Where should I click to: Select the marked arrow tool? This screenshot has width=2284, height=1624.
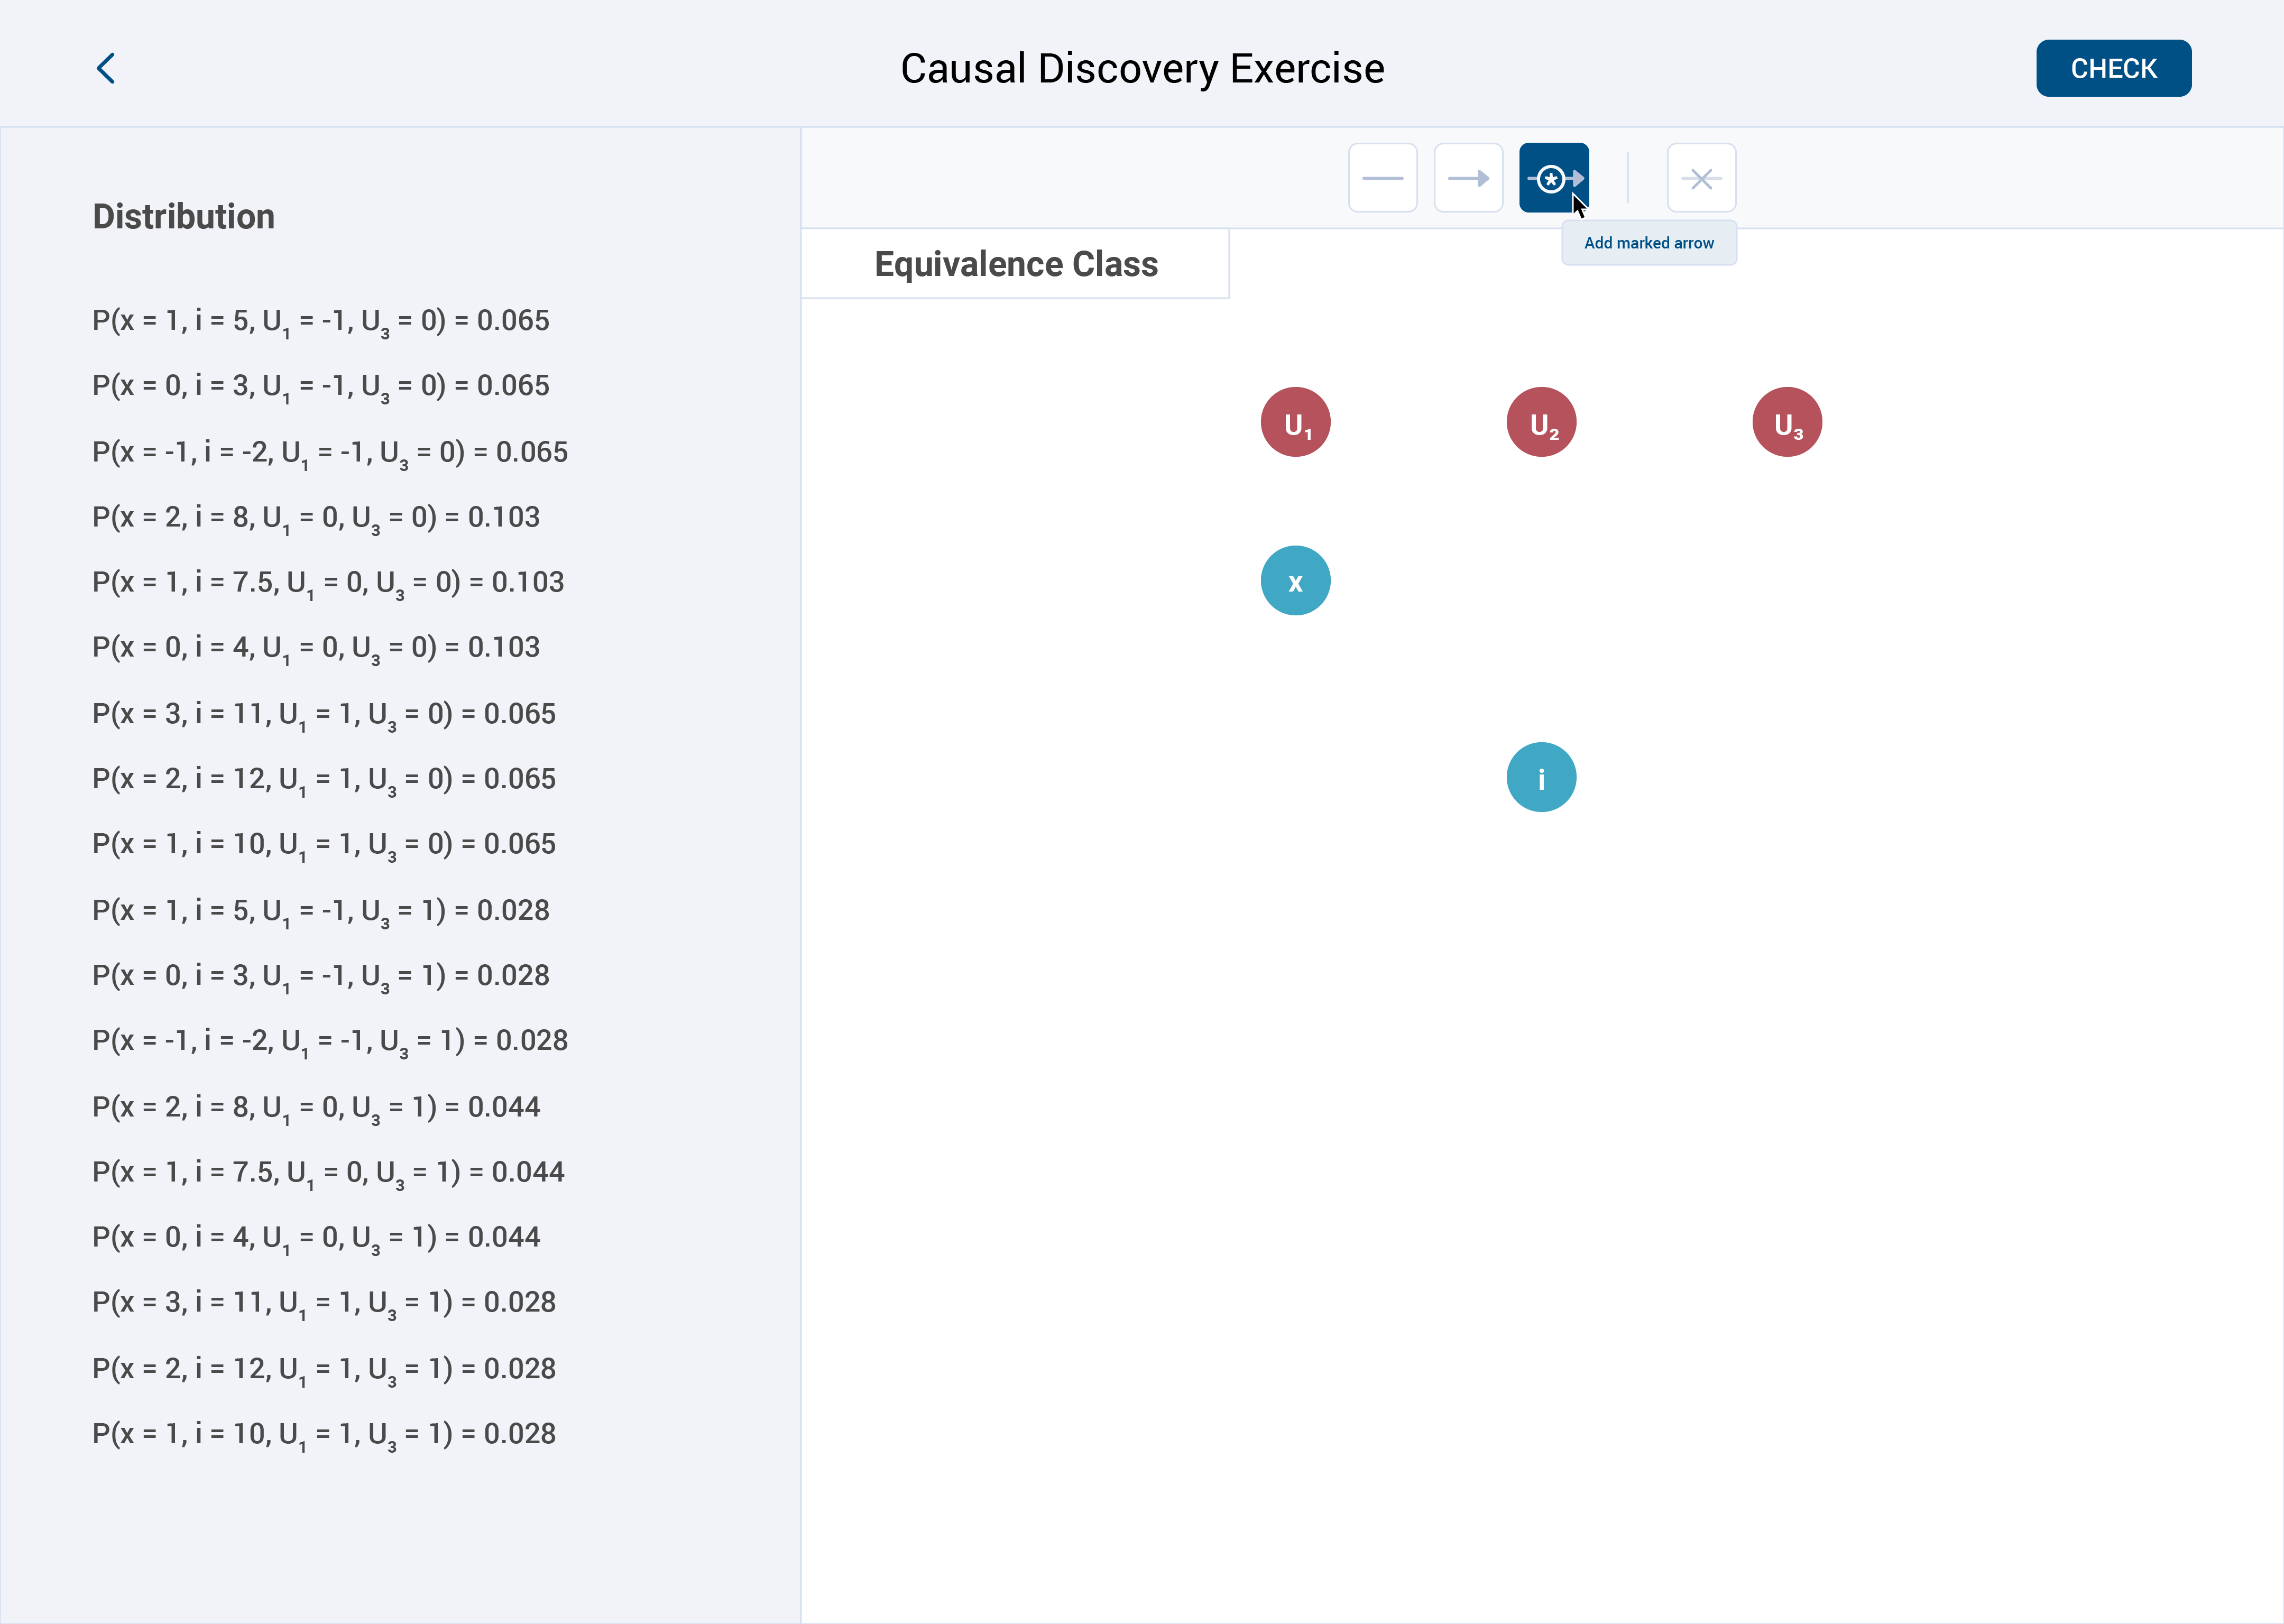click(x=1552, y=178)
